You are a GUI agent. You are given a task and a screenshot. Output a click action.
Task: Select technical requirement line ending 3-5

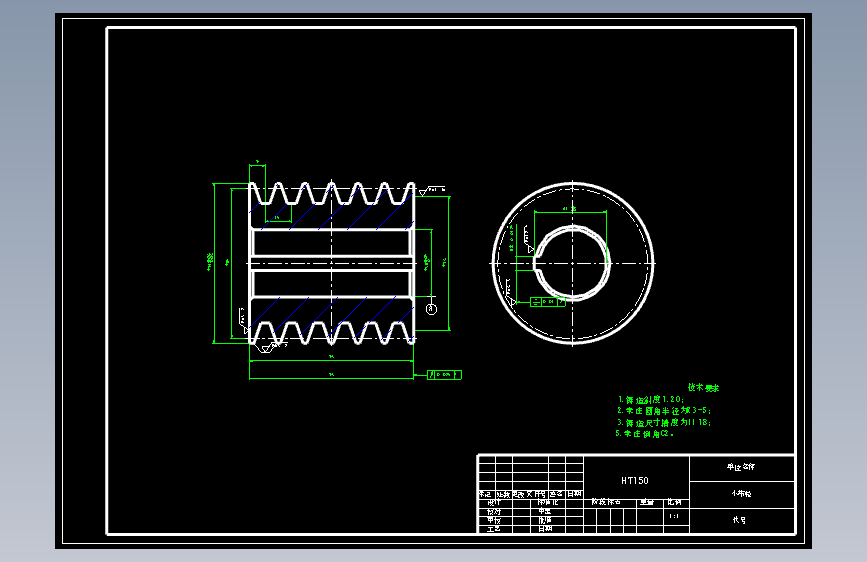[664, 411]
